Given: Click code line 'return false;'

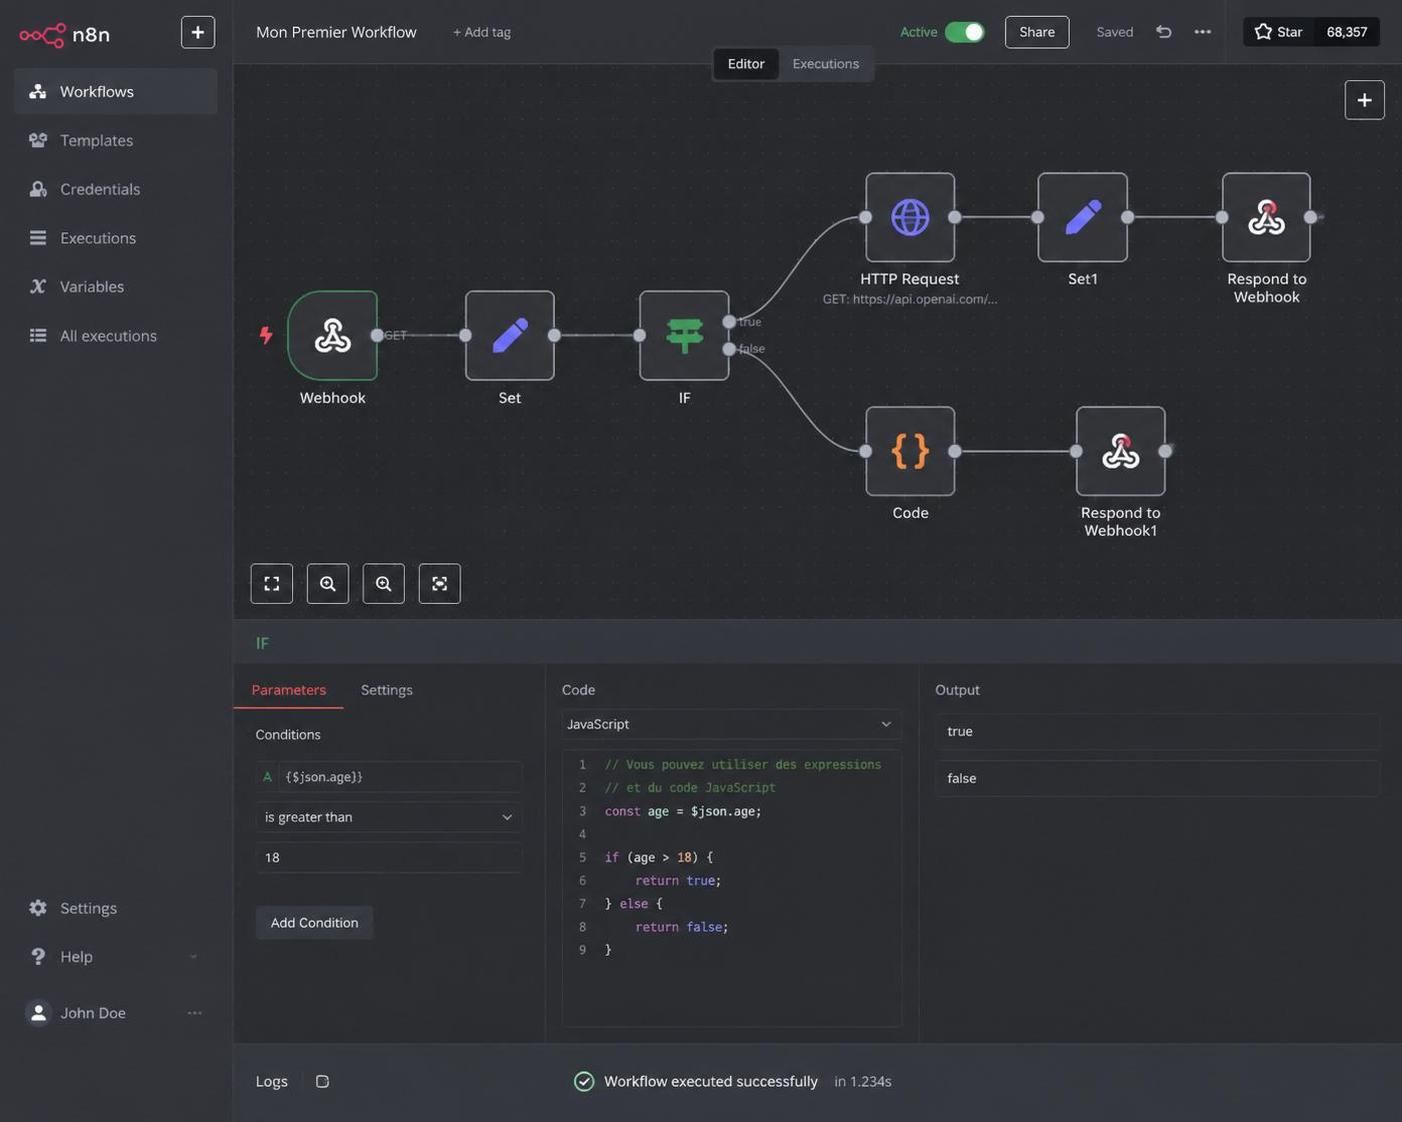Looking at the screenshot, I should tap(682, 927).
